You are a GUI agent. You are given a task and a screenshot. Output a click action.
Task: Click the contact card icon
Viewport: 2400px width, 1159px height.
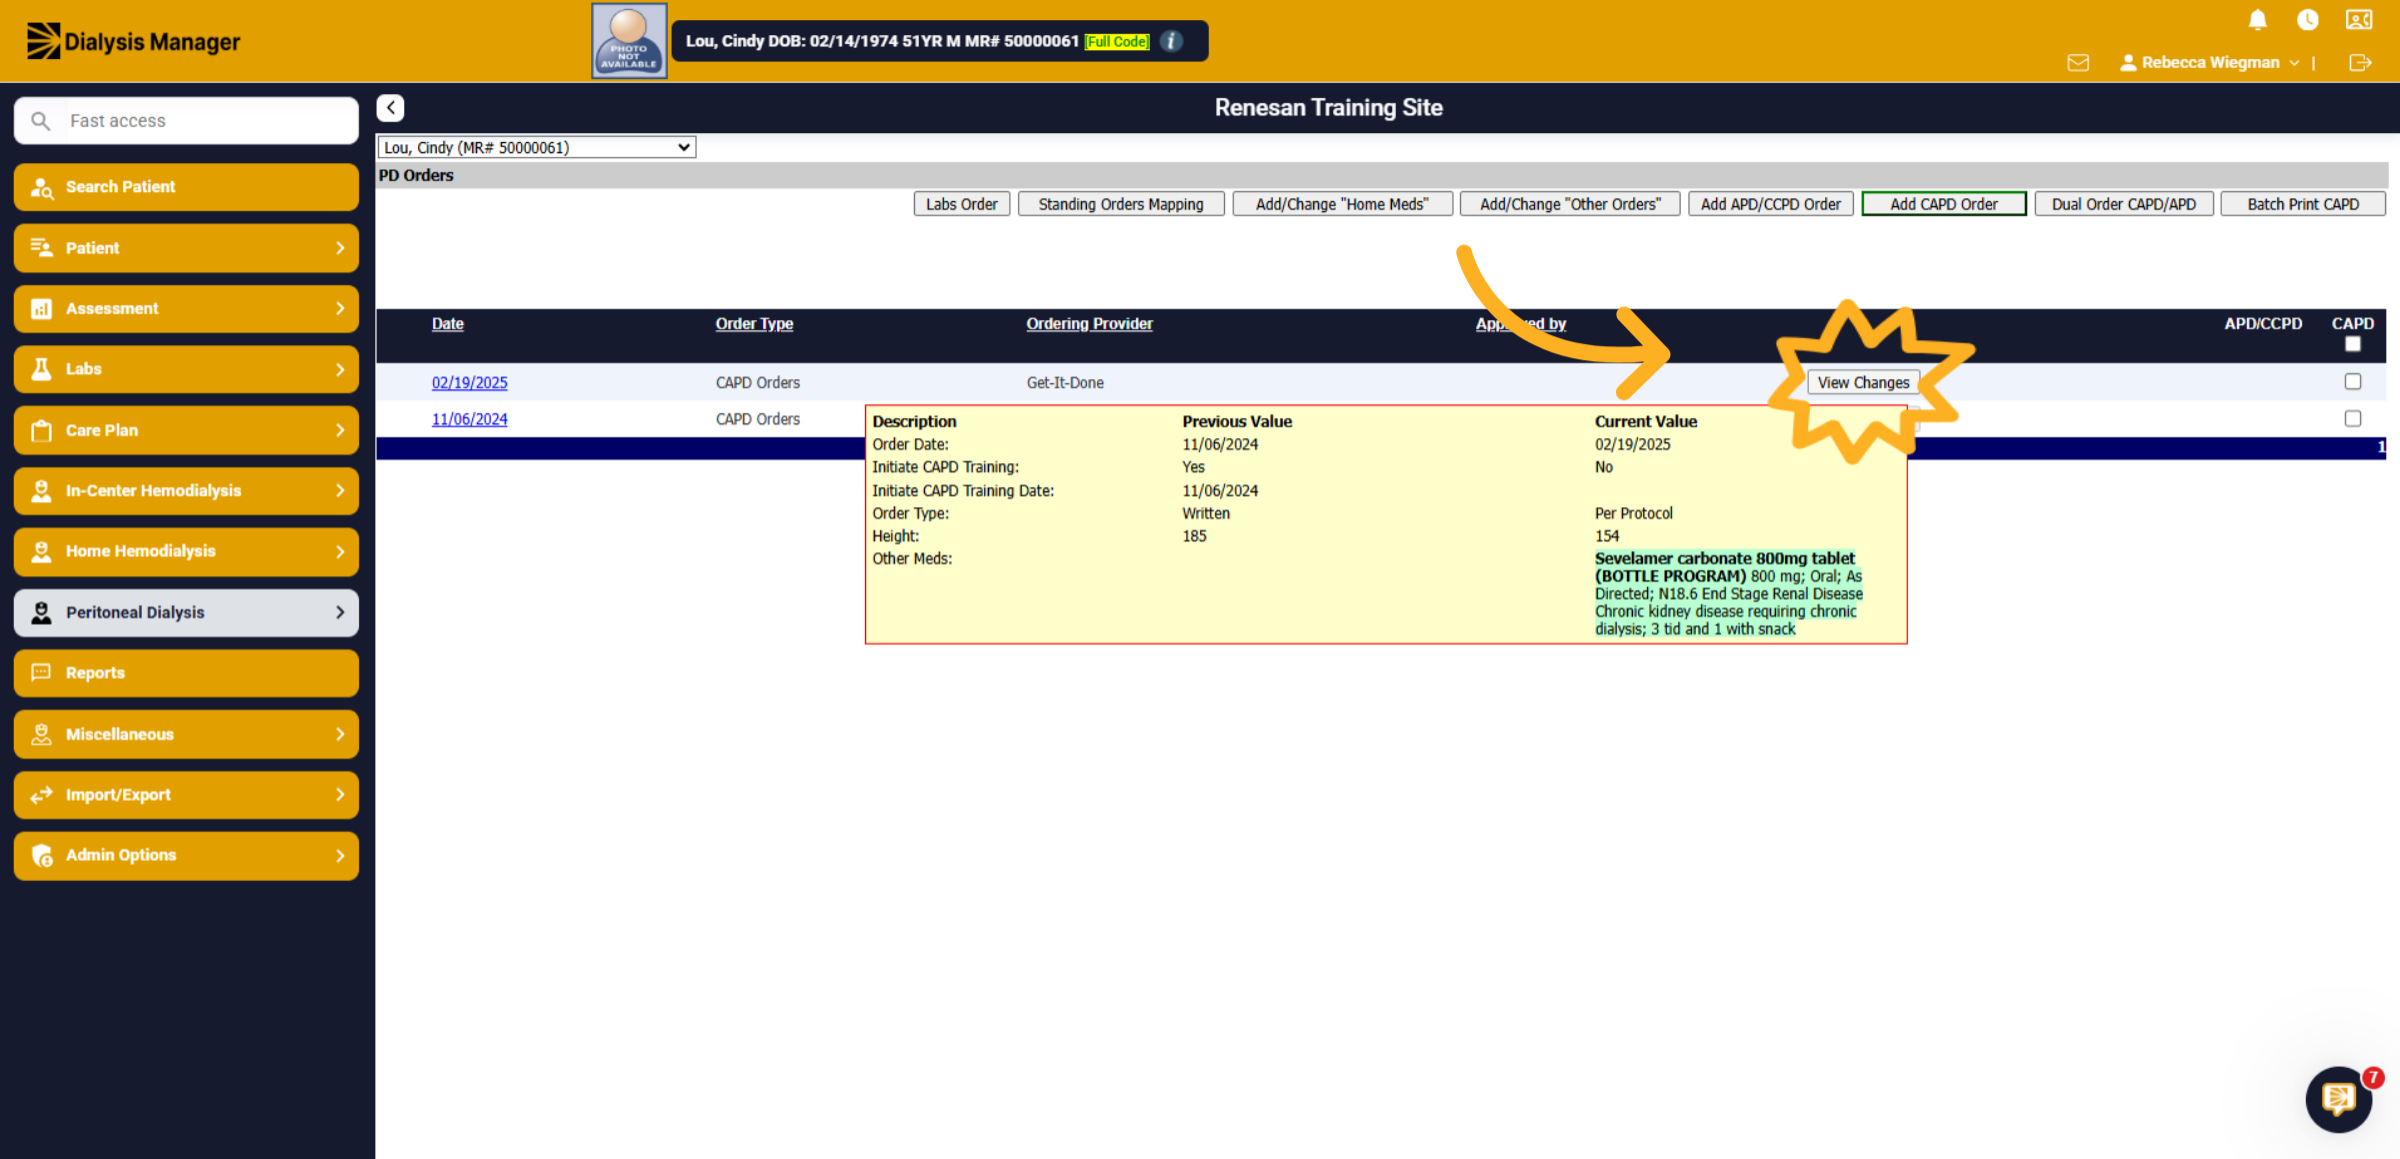[2359, 20]
